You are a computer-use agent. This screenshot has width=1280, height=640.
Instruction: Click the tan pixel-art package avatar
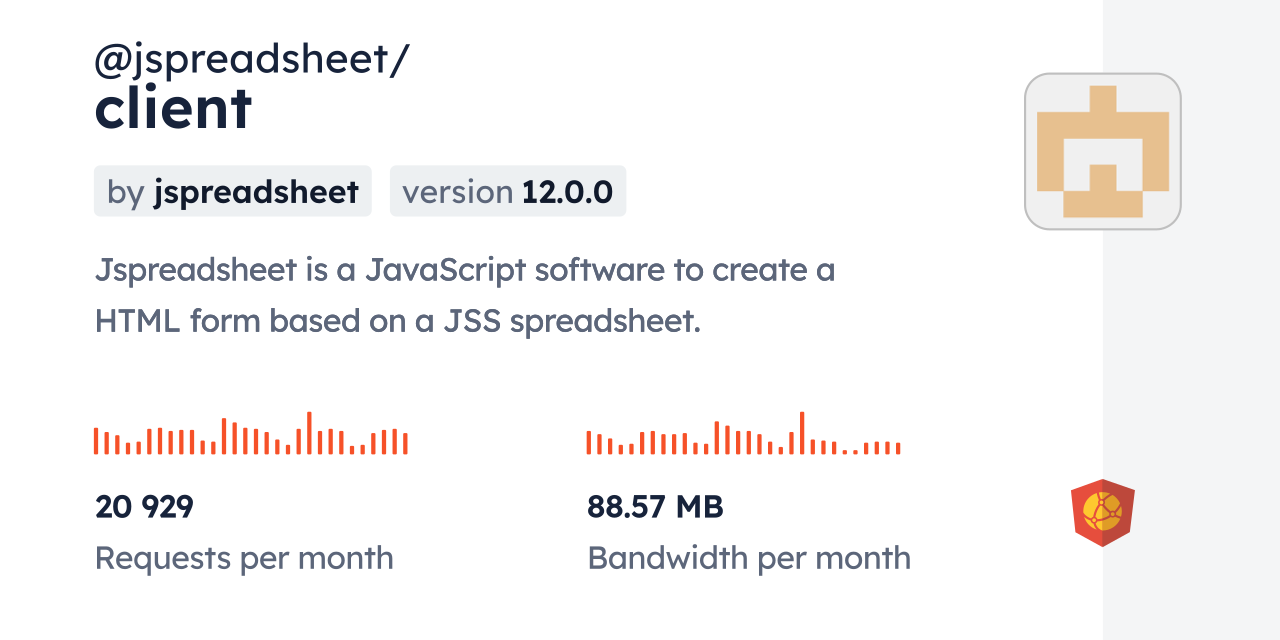1102,151
